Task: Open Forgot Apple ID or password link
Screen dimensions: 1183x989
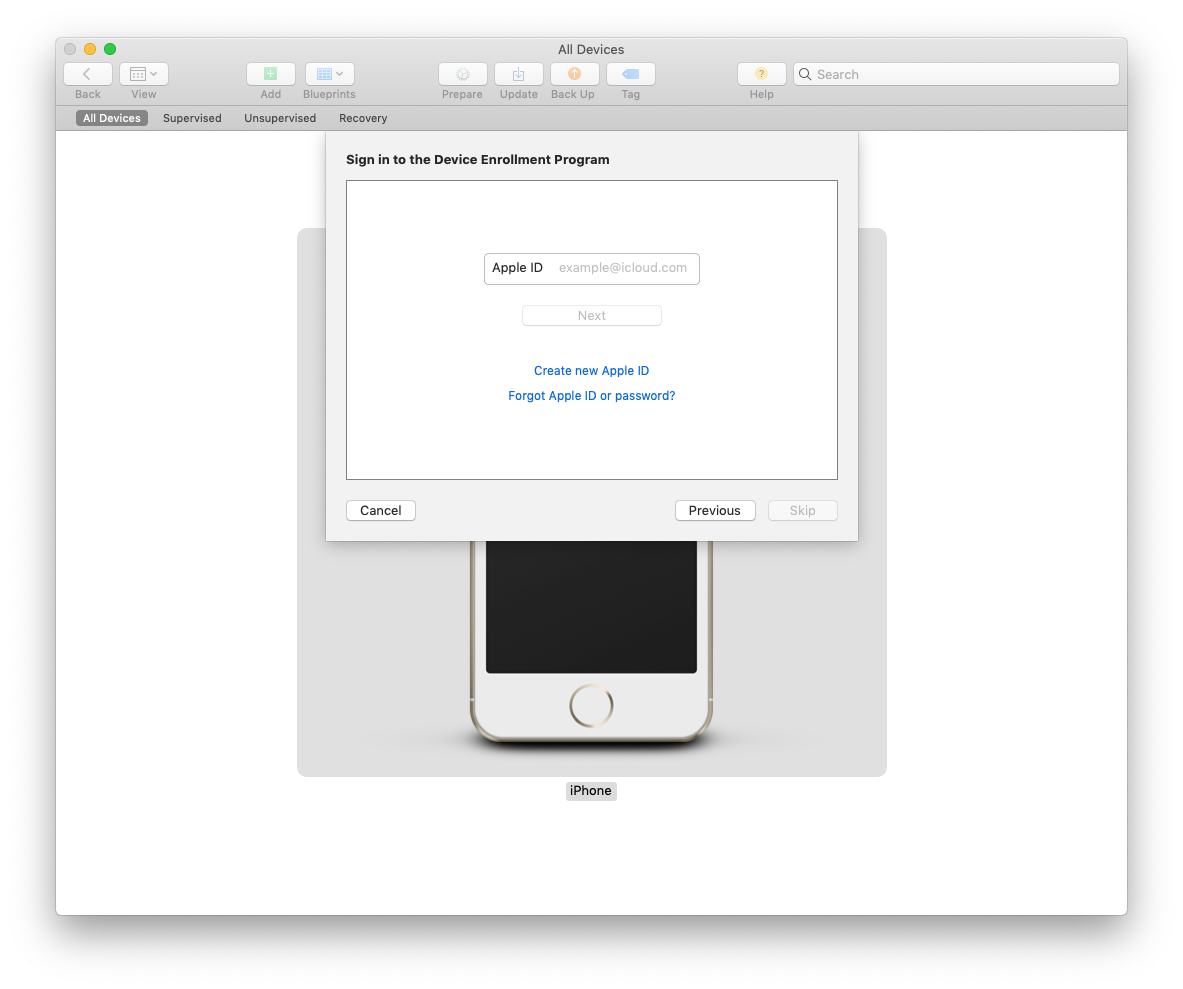Action: 591,396
